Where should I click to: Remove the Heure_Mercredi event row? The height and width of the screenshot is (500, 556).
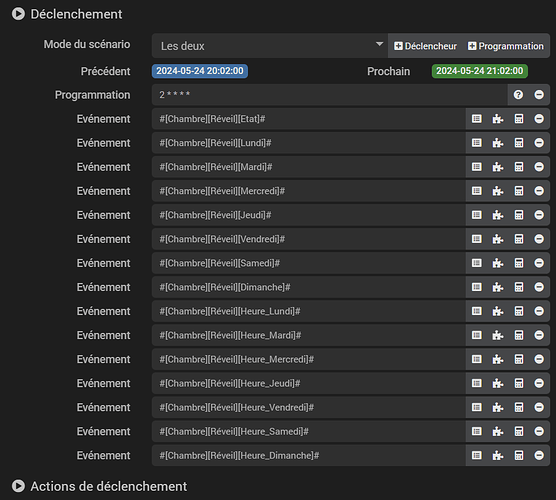coord(539,359)
